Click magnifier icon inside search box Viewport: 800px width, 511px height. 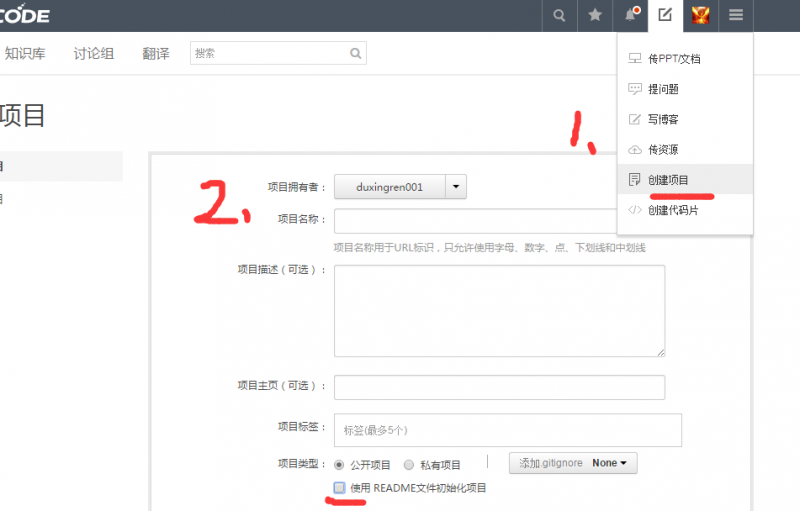[x=355, y=53]
